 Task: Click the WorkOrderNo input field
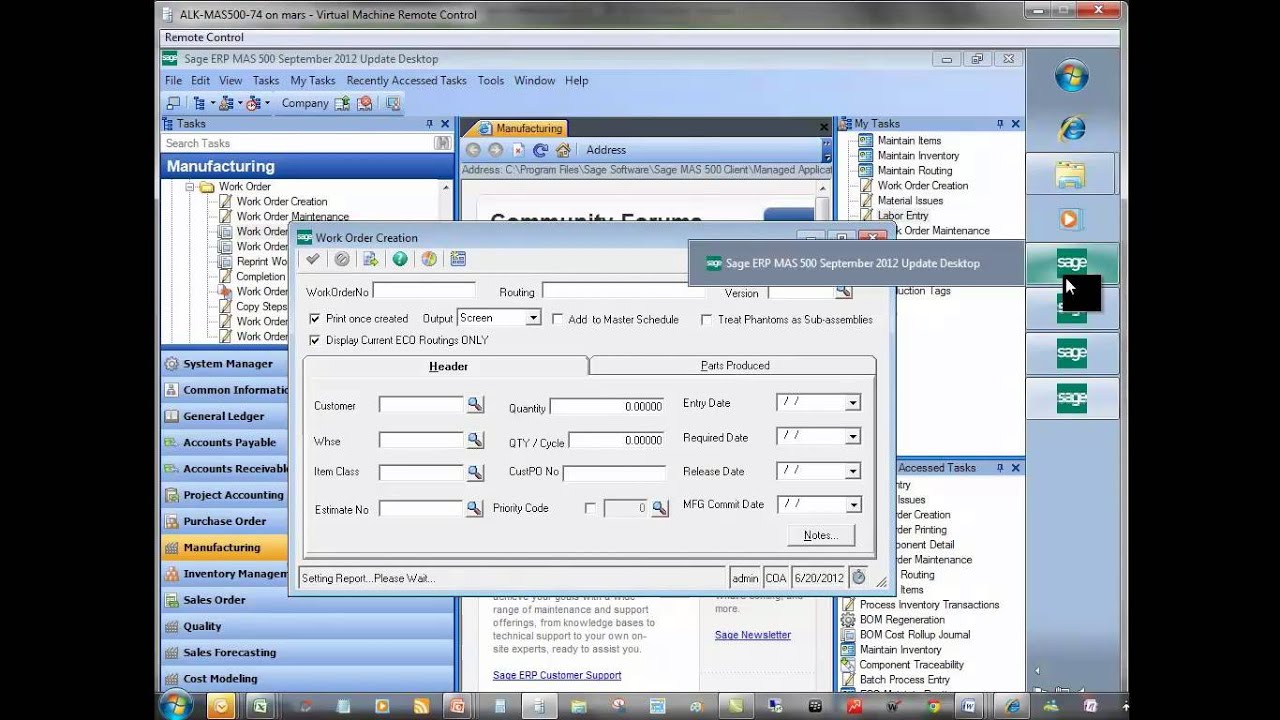[x=424, y=291]
